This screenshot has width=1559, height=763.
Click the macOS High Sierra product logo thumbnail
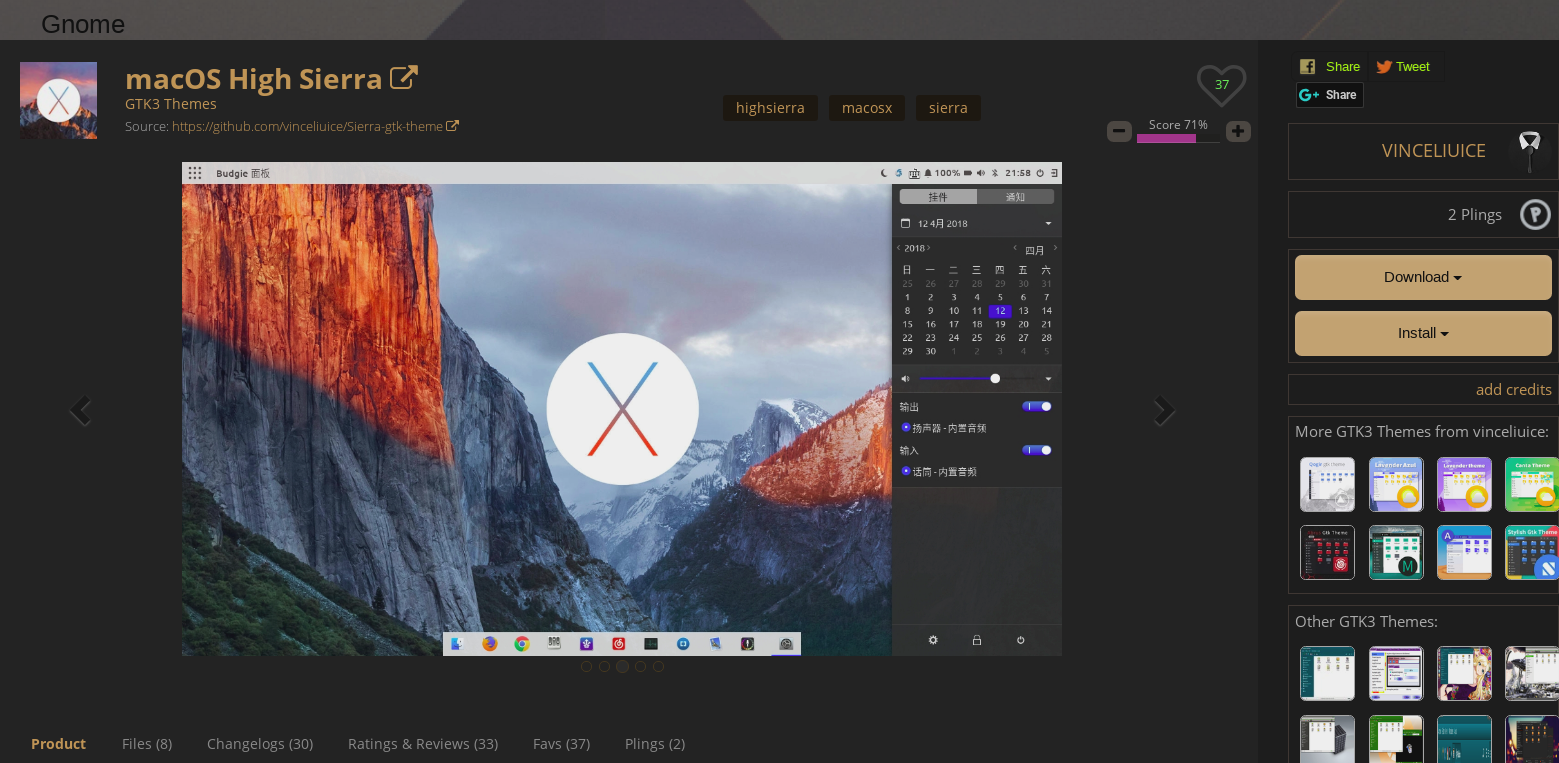[58, 100]
